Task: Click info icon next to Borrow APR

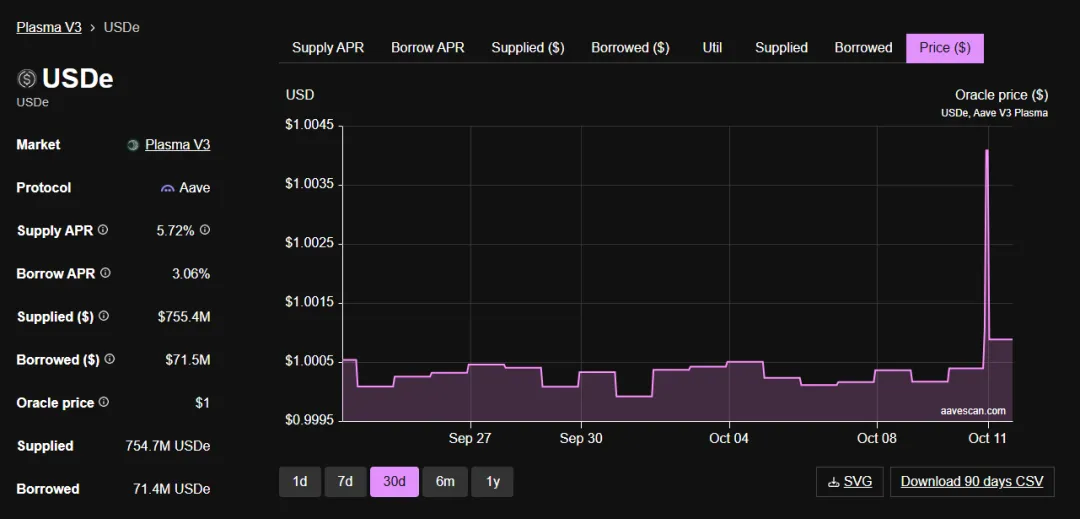Action: [105, 273]
